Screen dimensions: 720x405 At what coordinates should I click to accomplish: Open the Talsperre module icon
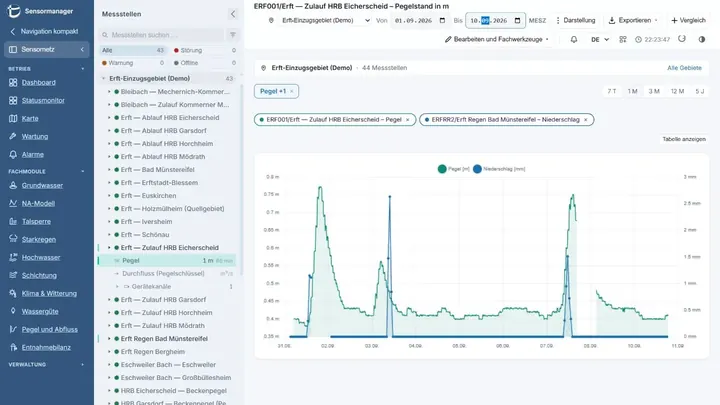pos(13,221)
